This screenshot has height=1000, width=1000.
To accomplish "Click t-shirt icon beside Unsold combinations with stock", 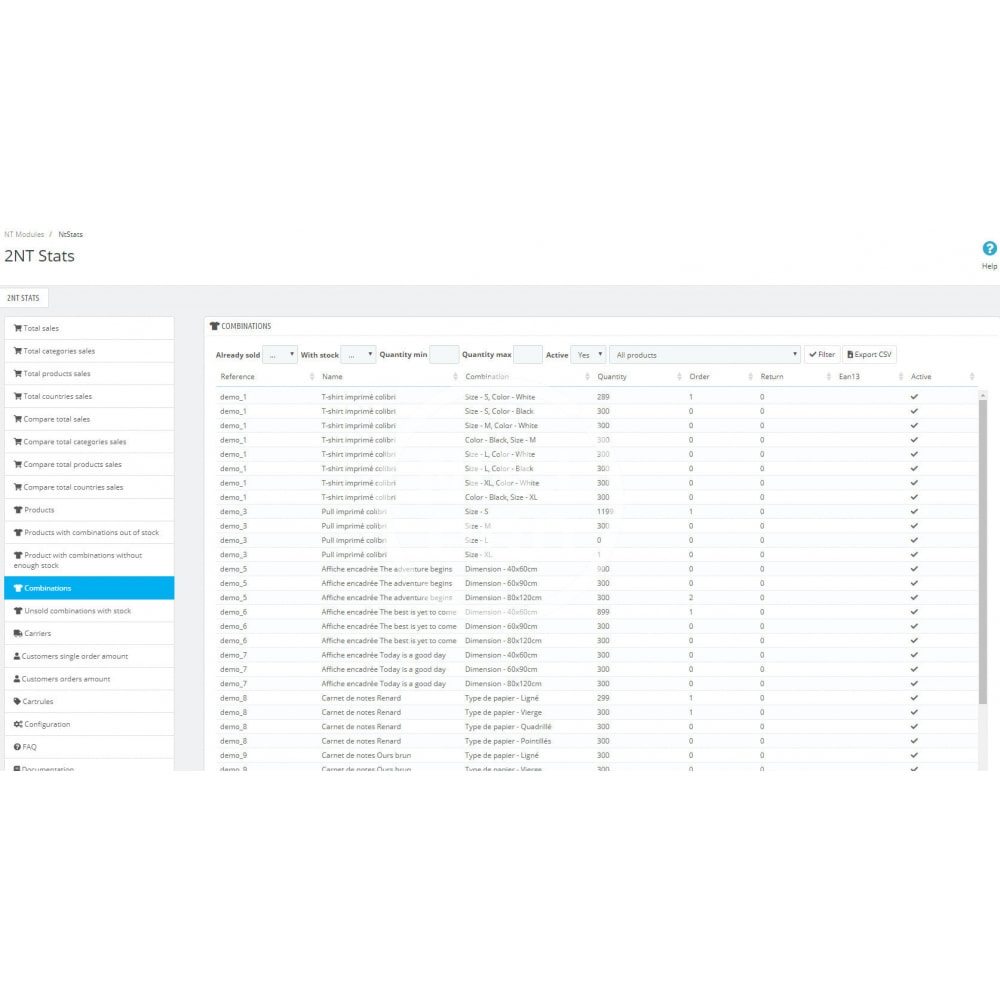I will click(x=18, y=611).
